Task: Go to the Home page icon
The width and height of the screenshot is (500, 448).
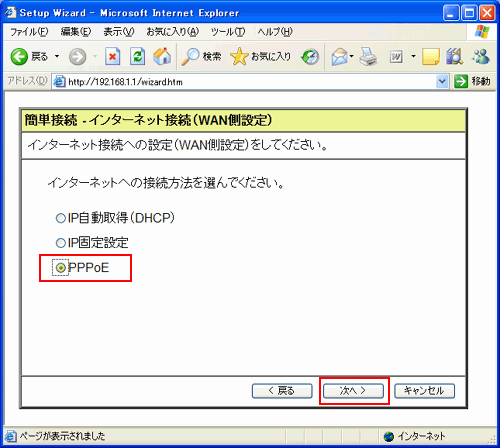Action: pyautogui.click(x=162, y=56)
